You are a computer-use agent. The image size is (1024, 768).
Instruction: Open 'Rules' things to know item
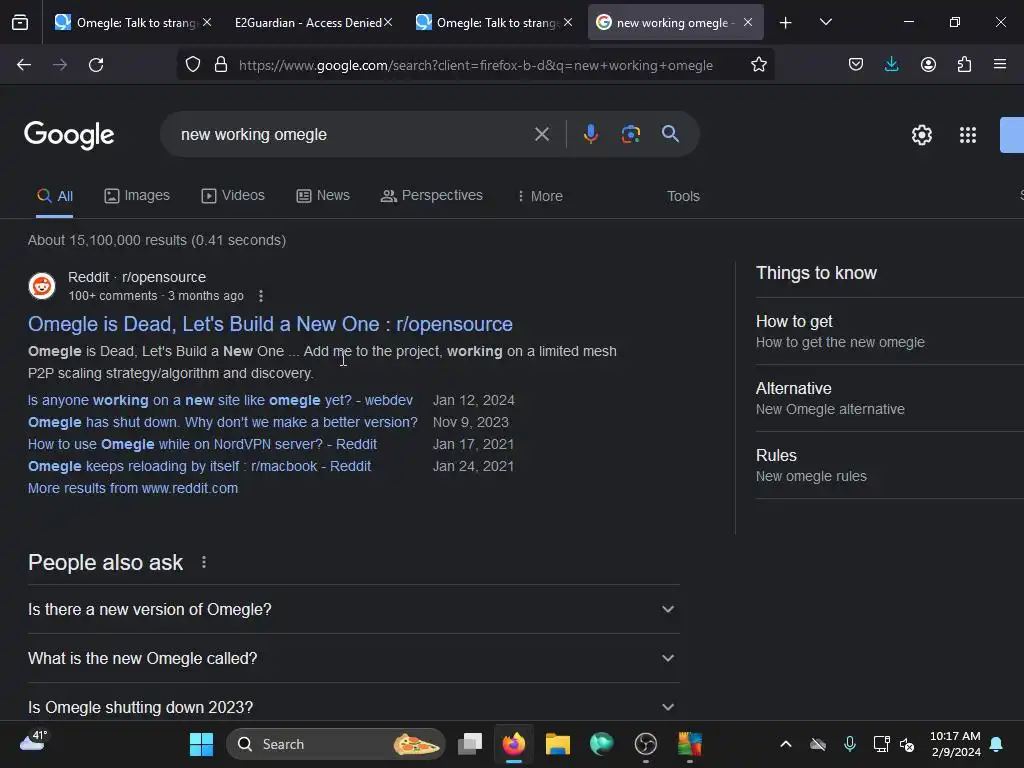coord(889,465)
